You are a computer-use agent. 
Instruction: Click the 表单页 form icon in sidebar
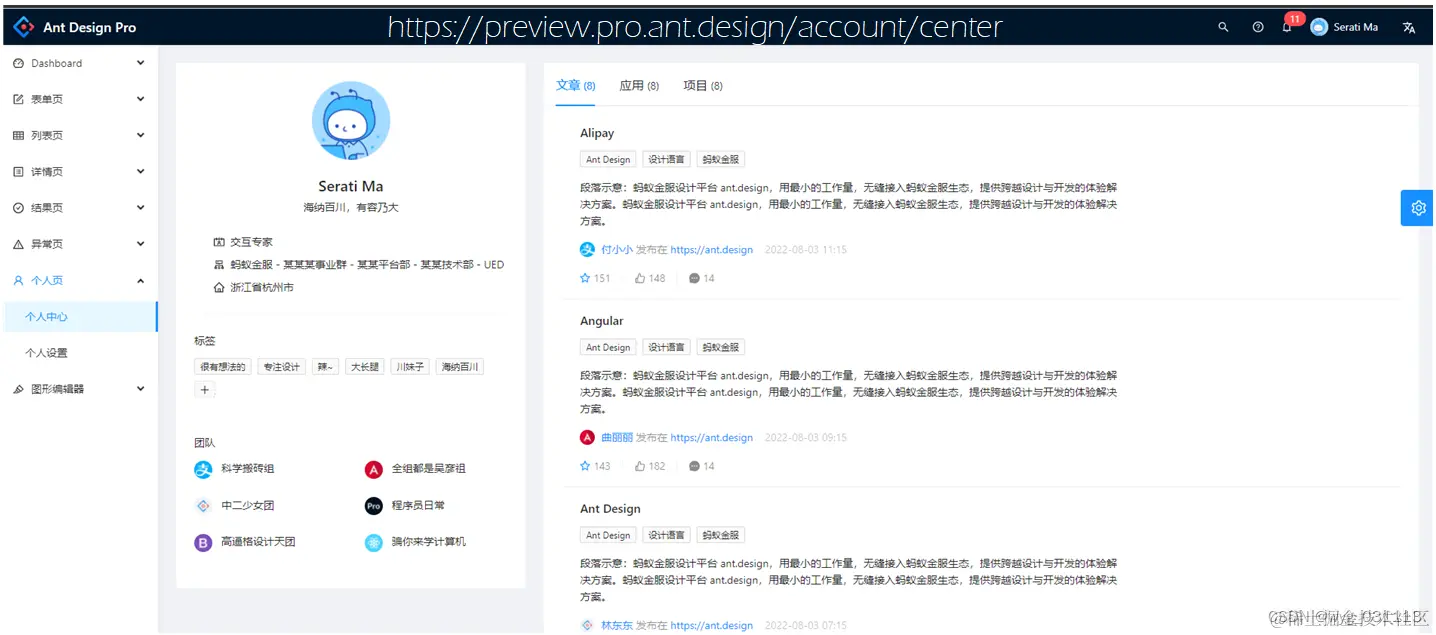[18, 99]
